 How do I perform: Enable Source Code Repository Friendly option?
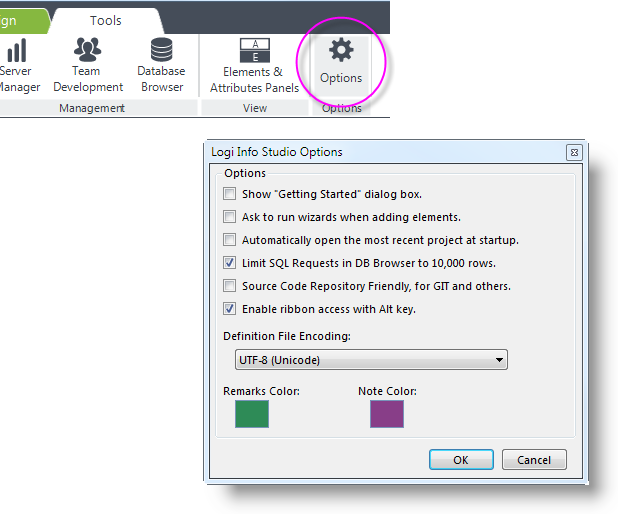(x=229, y=285)
